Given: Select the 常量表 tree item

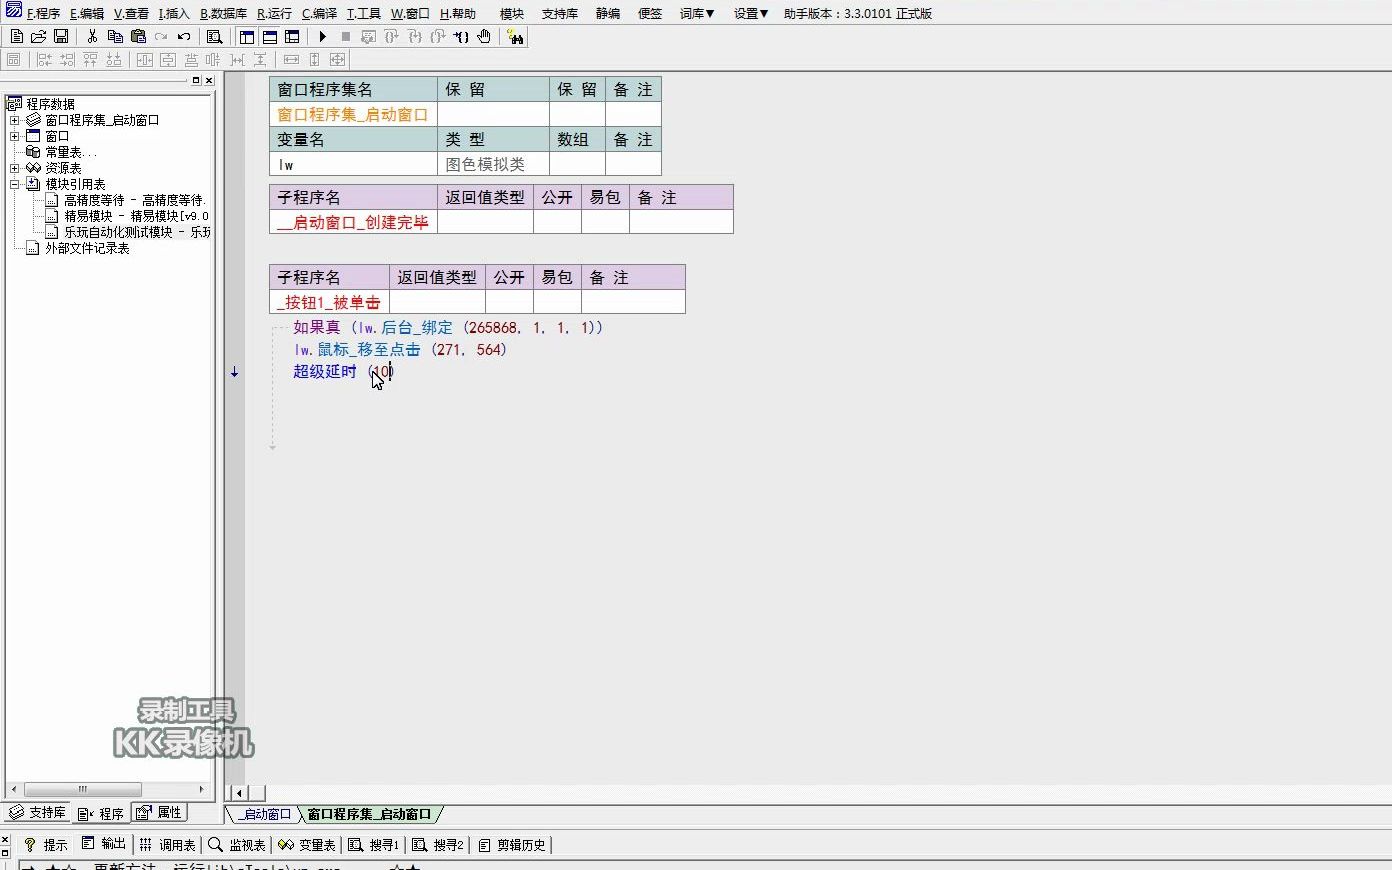Looking at the screenshot, I should (71, 152).
